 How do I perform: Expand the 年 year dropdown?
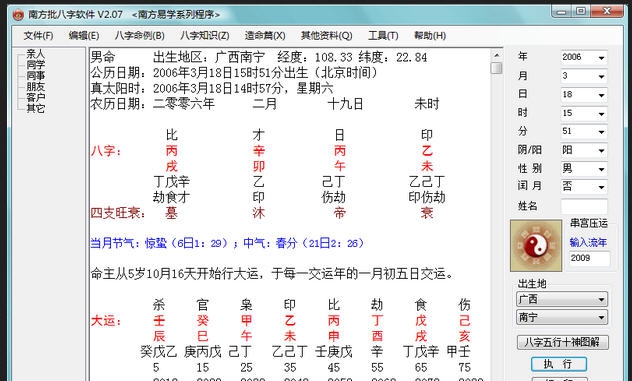[x=601, y=58]
